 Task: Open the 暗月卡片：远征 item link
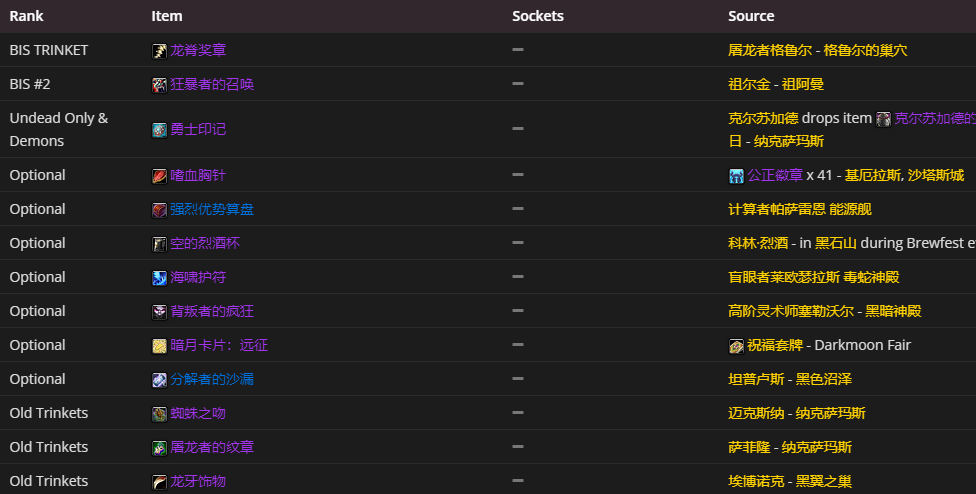[219, 345]
